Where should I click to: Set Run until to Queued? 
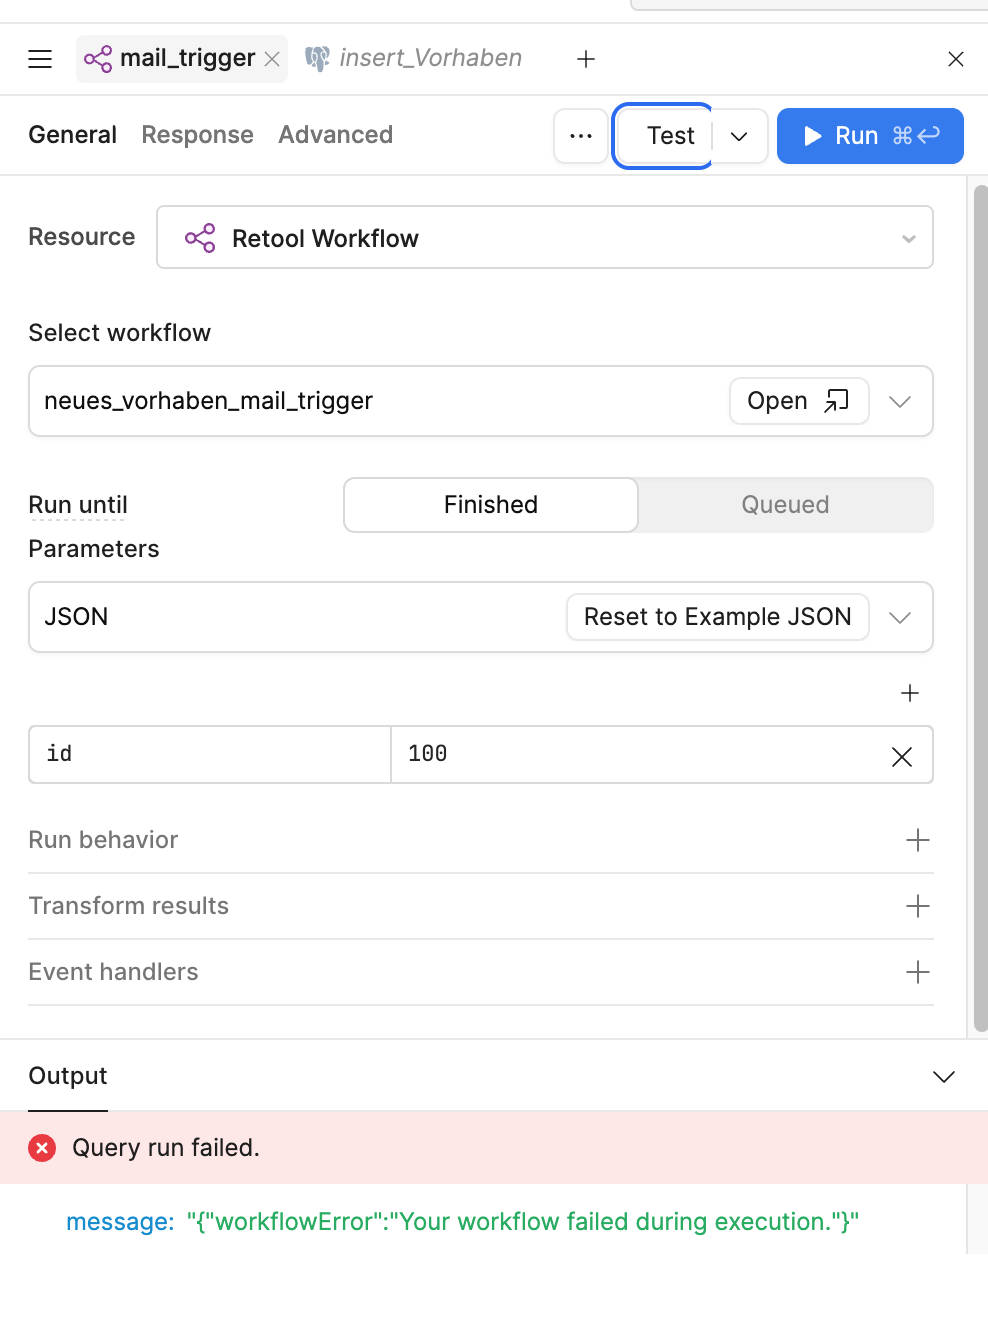(785, 505)
